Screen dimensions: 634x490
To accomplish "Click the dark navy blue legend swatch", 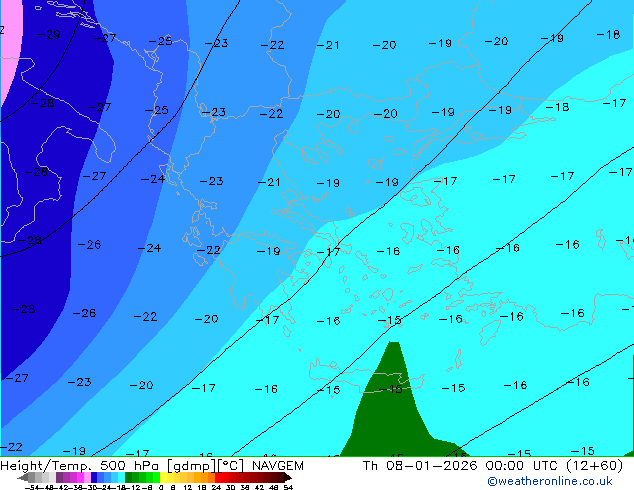I will tap(94, 477).
